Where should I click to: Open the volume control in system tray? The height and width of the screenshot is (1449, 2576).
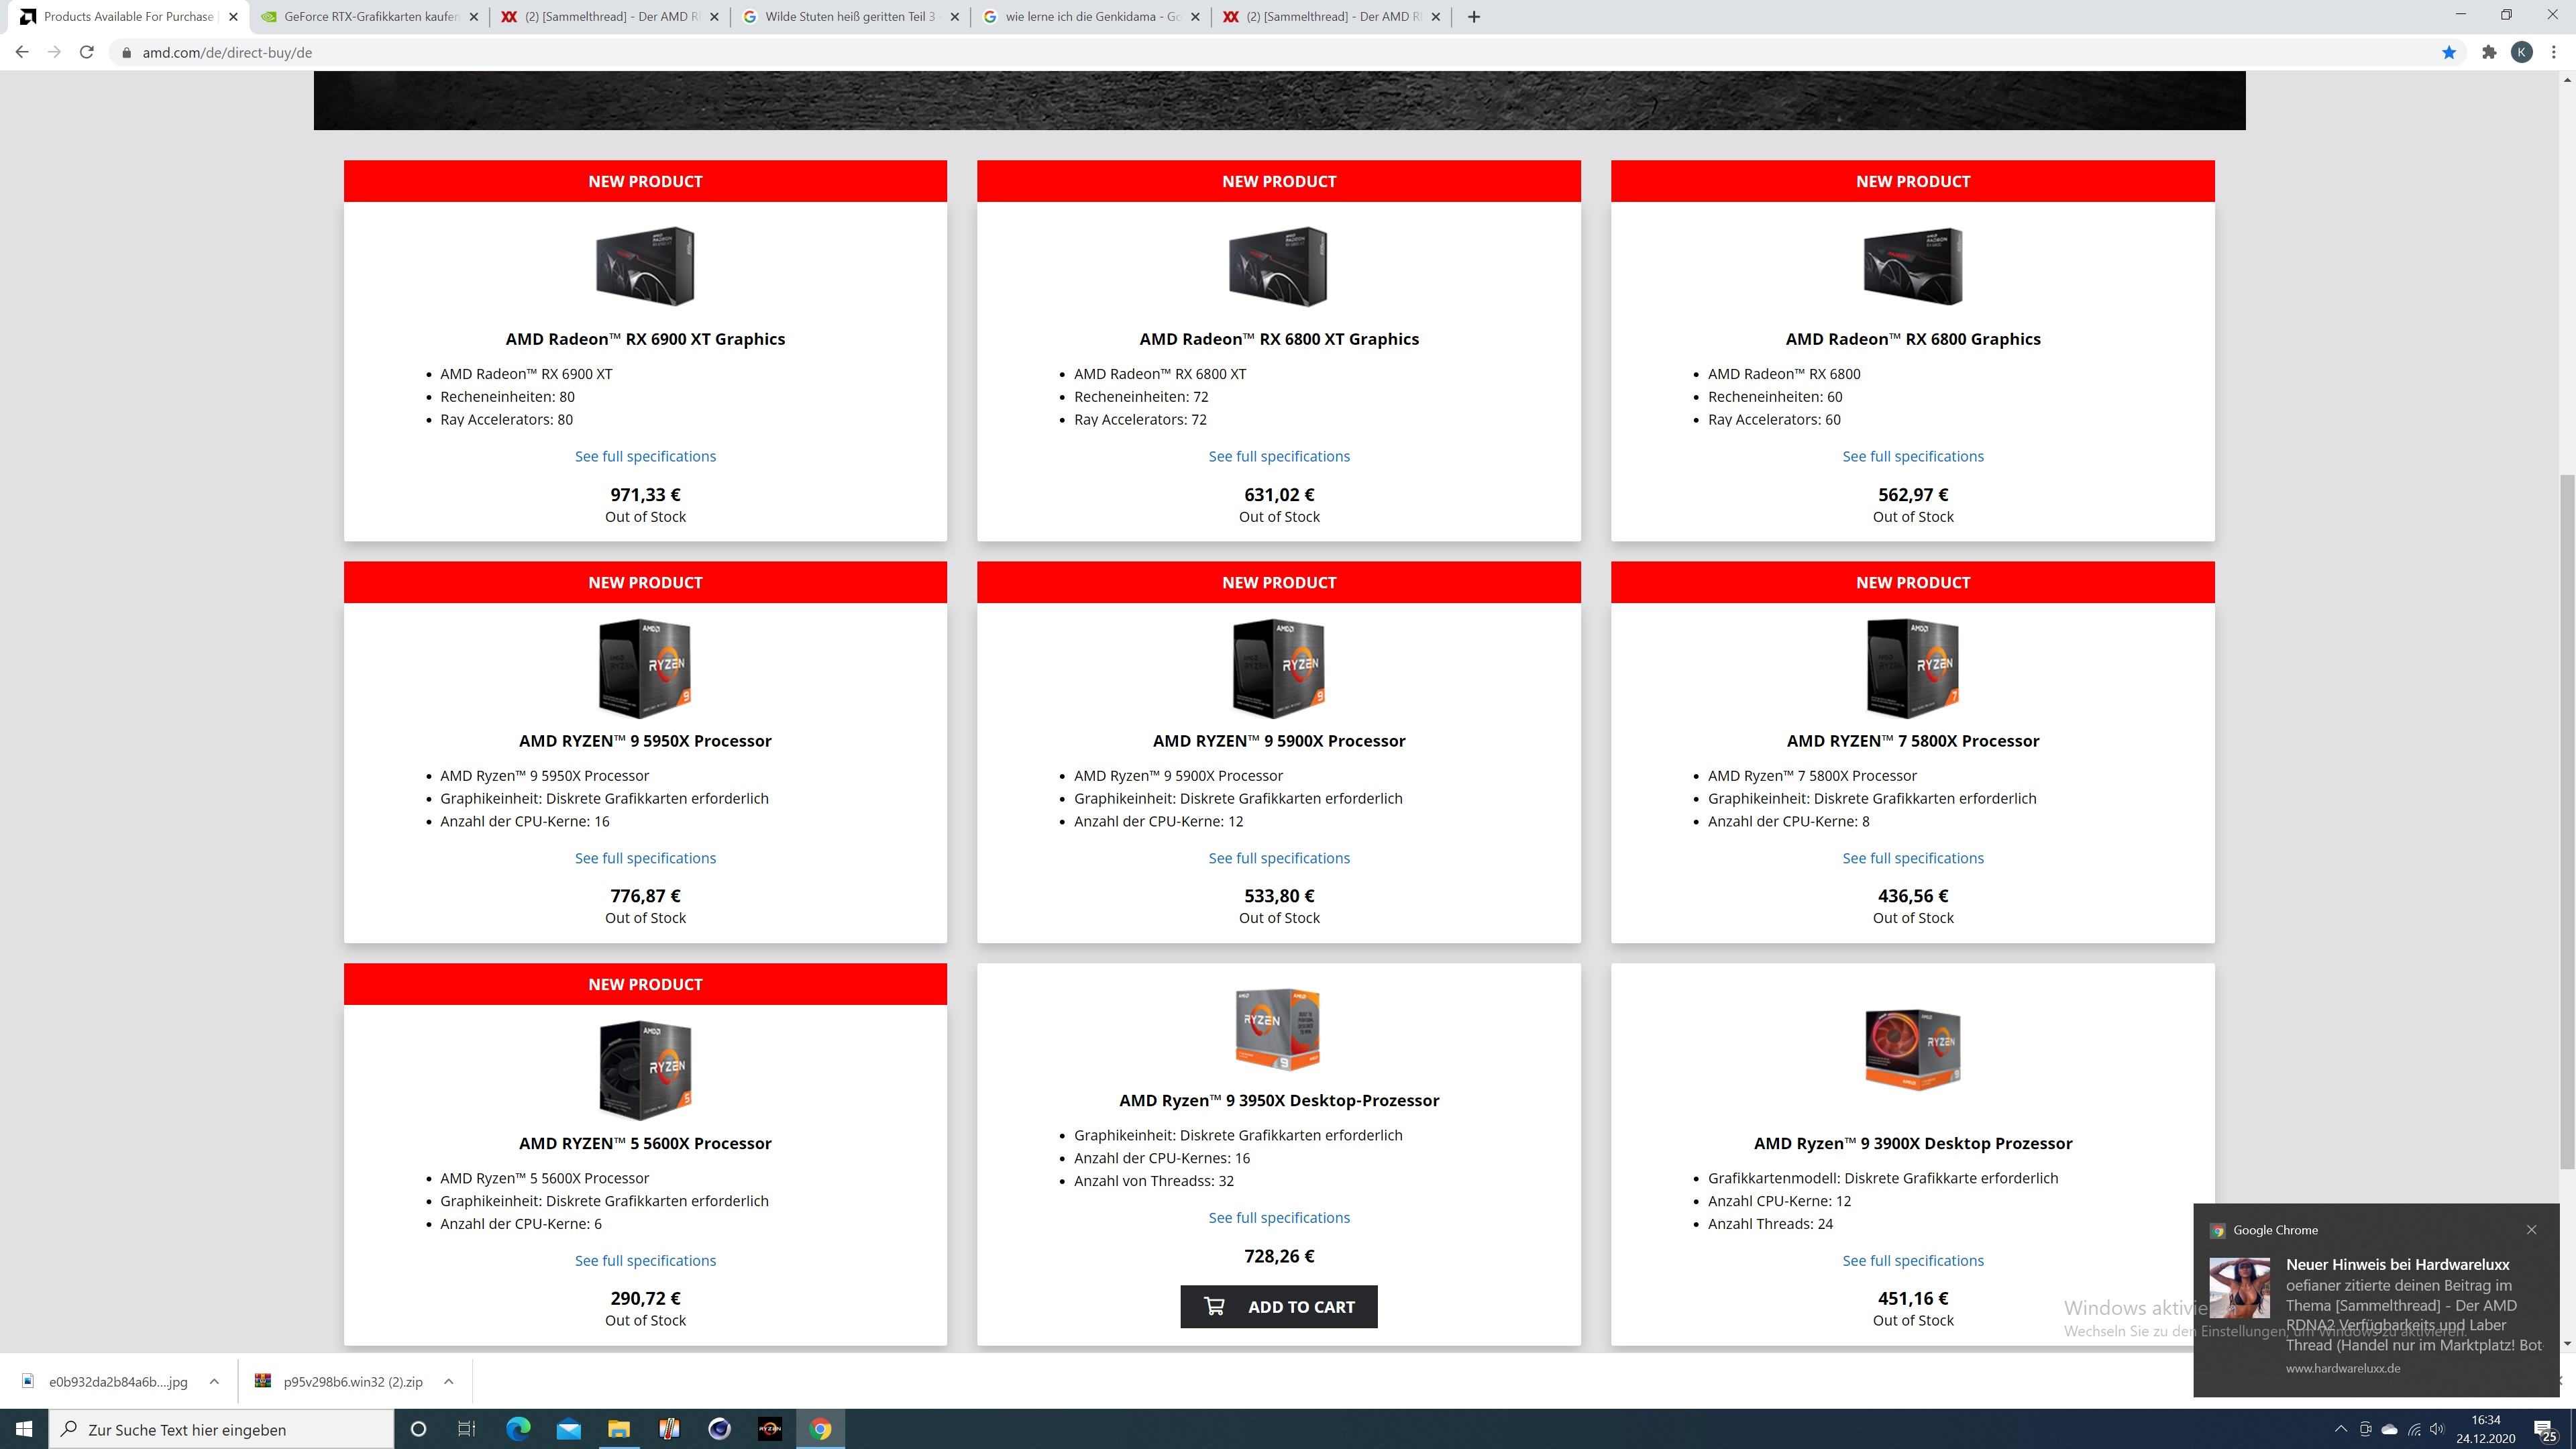pyautogui.click(x=2437, y=1429)
